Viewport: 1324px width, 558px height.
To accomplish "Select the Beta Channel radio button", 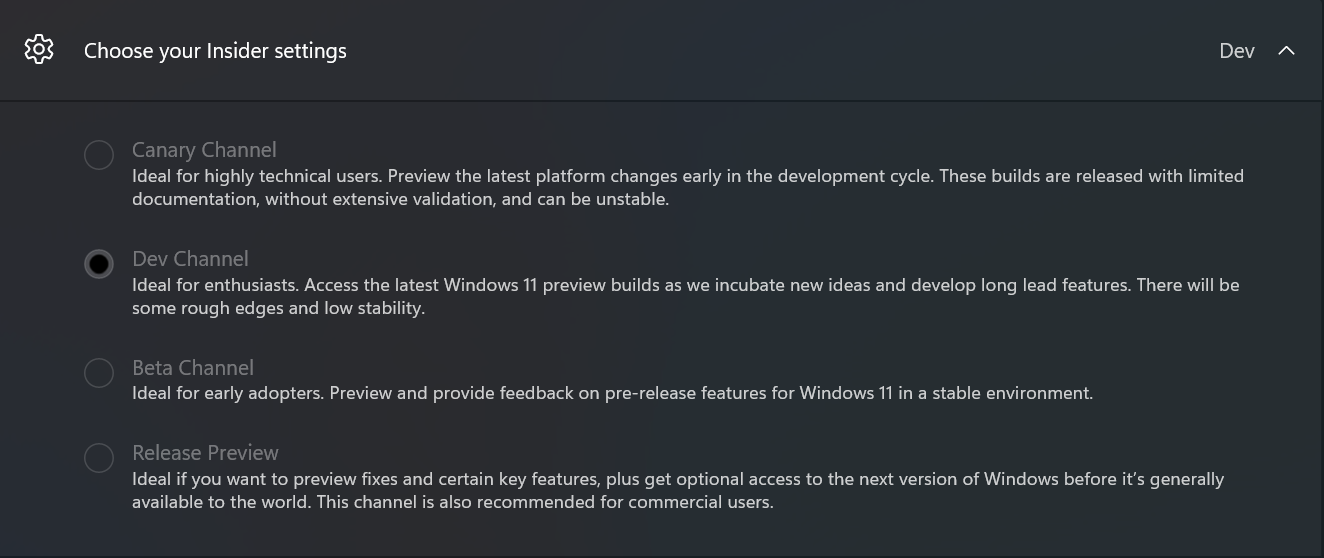I will pyautogui.click(x=99, y=373).
